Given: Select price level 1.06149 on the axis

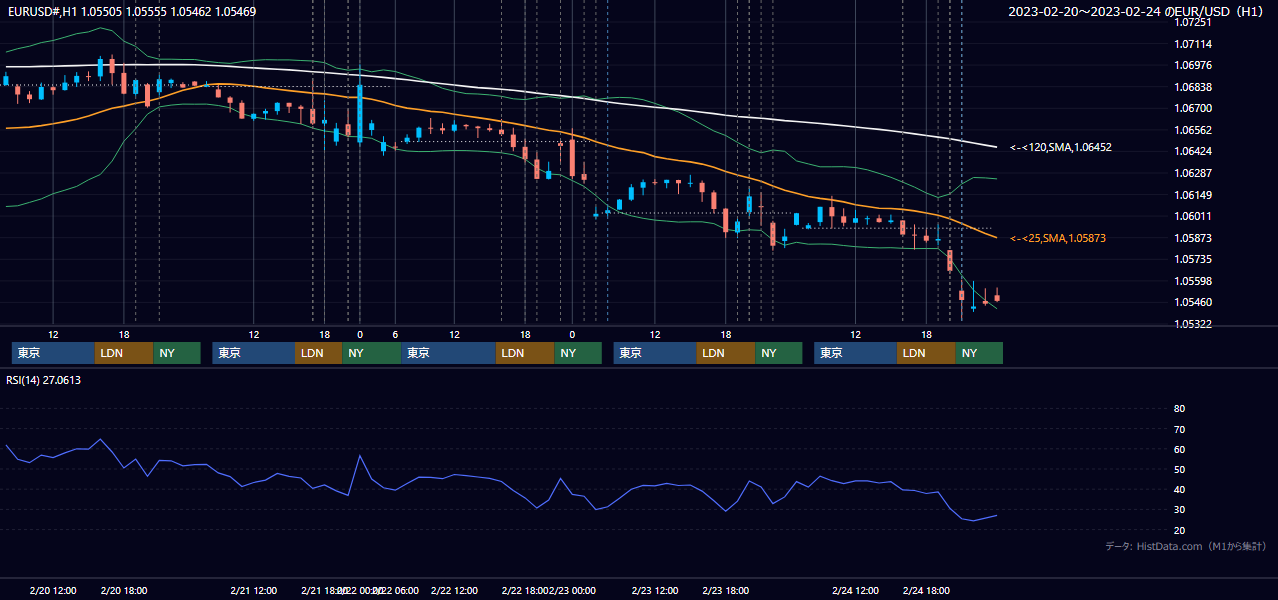Looking at the screenshot, I should 1193,195.
